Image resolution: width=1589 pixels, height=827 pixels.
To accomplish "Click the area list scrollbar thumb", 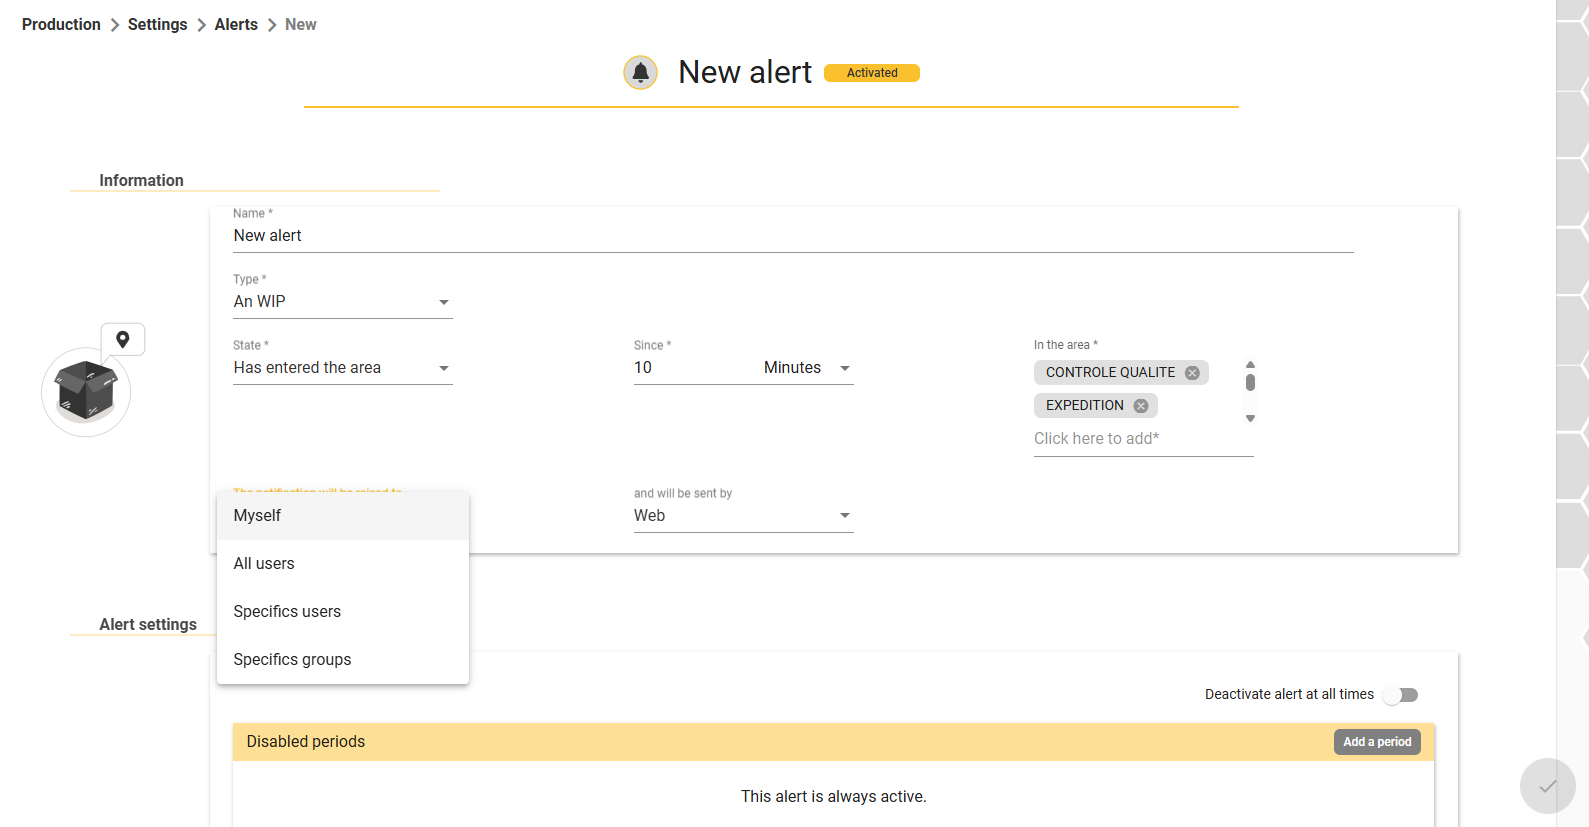I will (x=1250, y=382).
